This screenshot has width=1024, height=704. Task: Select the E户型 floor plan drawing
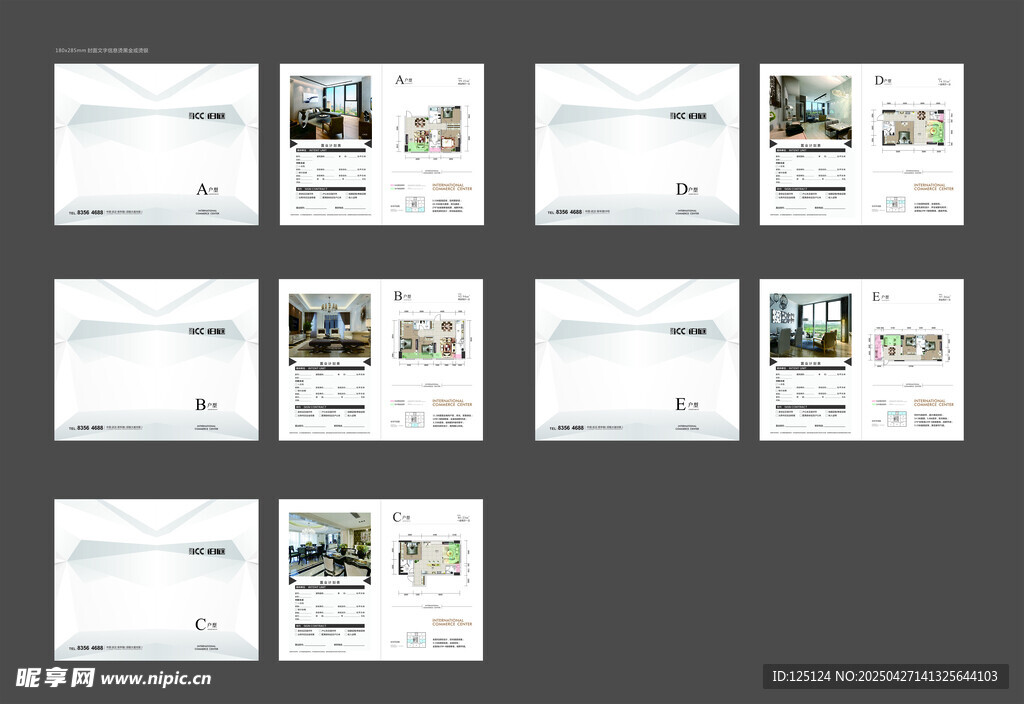[908, 345]
